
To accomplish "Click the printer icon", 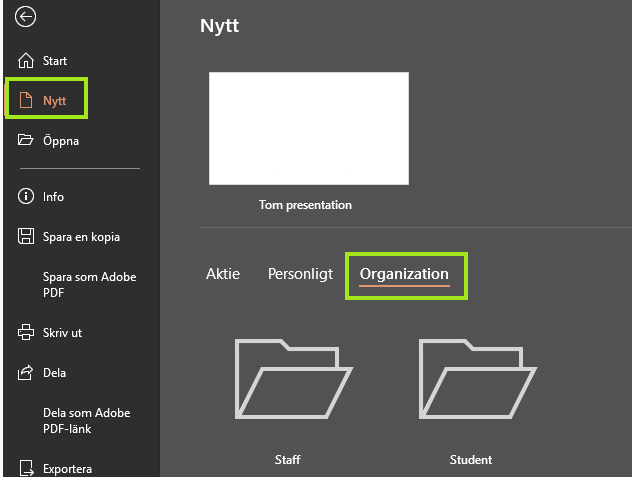I will point(26,332).
